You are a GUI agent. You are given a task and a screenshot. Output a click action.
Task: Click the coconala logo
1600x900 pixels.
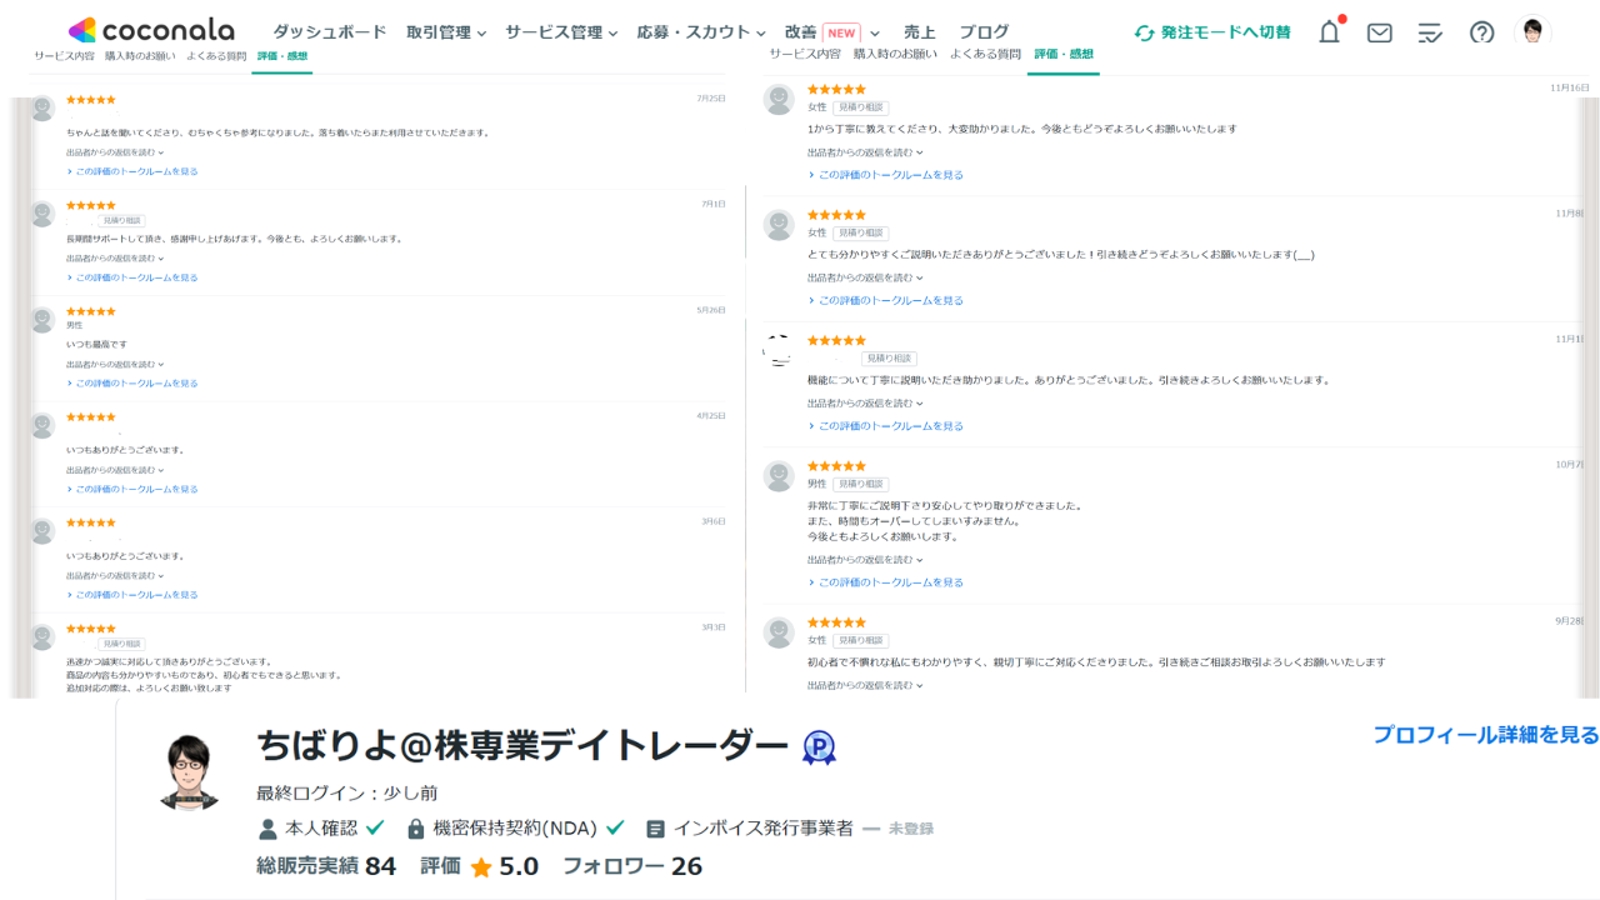(152, 30)
